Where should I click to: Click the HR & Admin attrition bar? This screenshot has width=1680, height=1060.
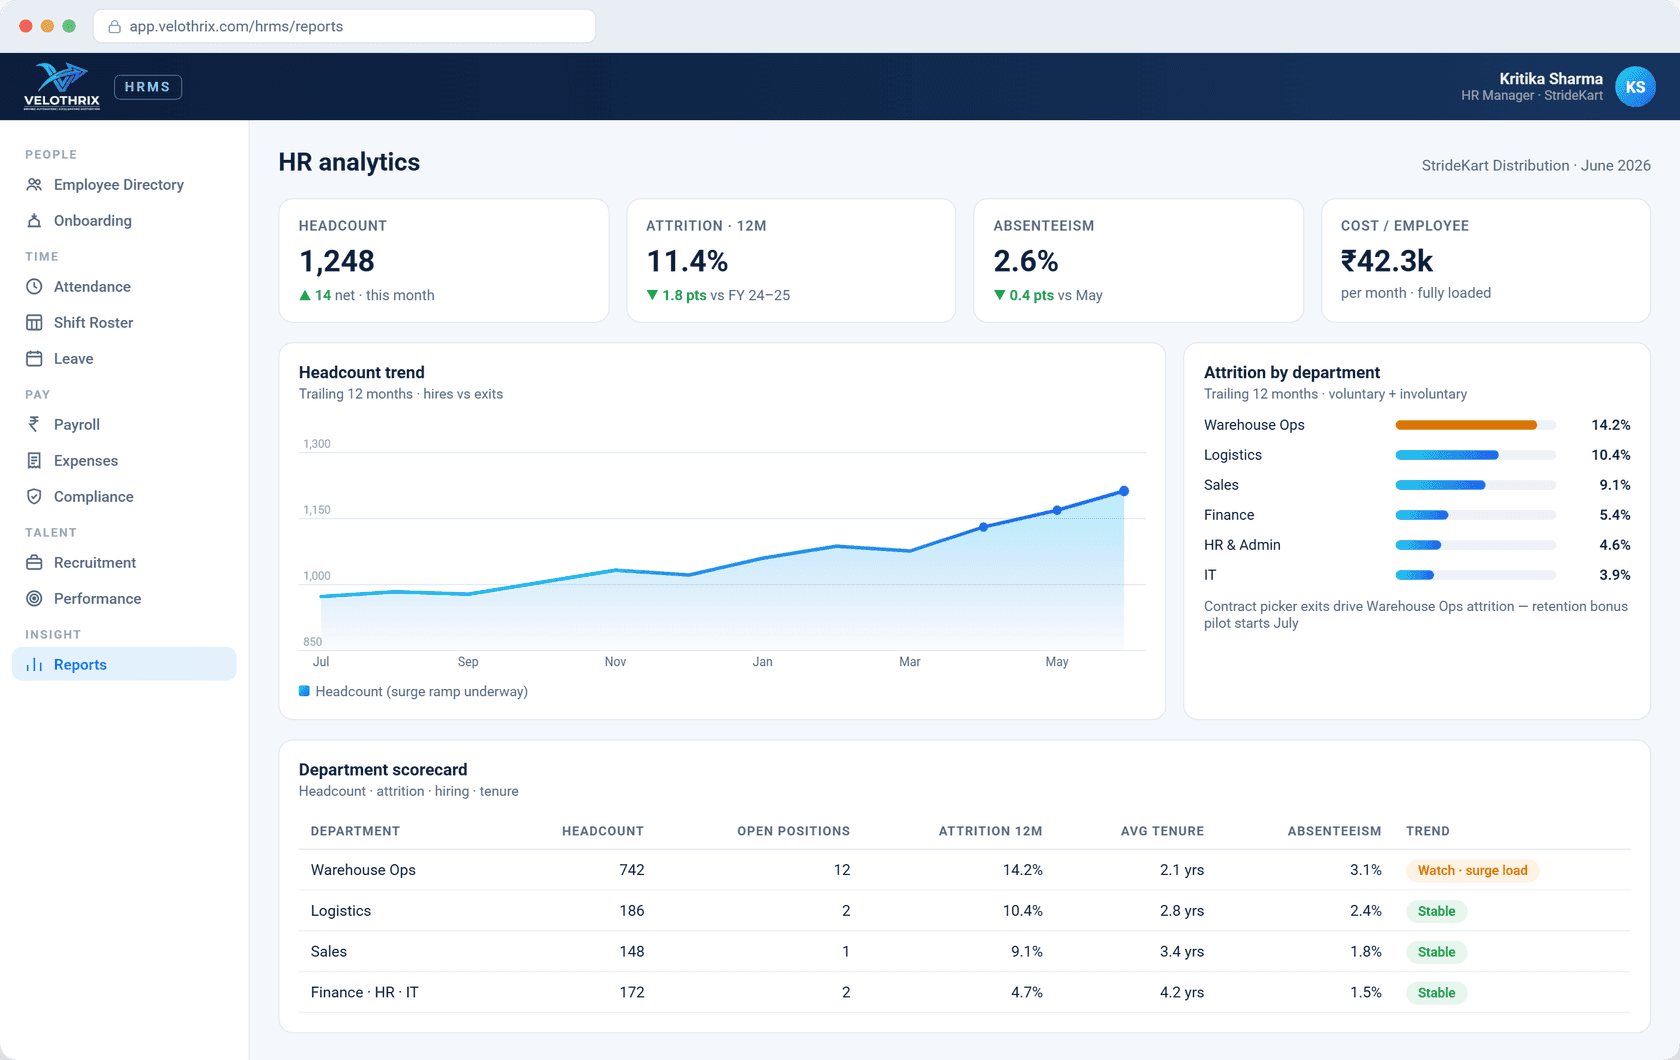[x=1418, y=545]
